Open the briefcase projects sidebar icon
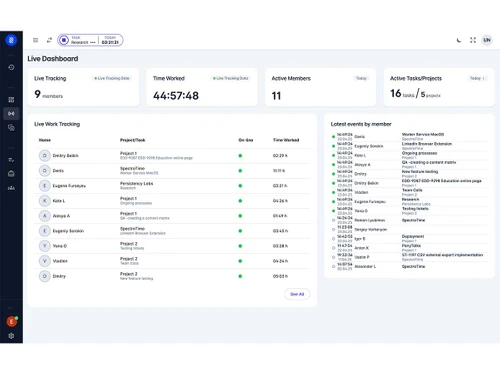 click(11, 174)
